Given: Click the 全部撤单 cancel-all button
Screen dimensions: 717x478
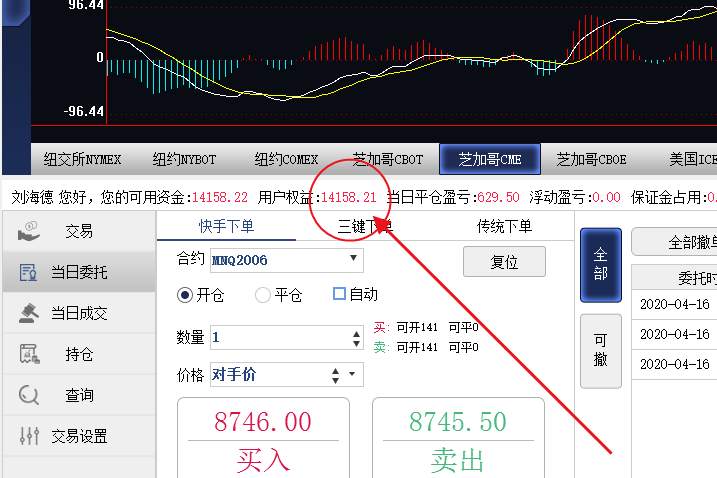Looking at the screenshot, I should tap(675, 242).
